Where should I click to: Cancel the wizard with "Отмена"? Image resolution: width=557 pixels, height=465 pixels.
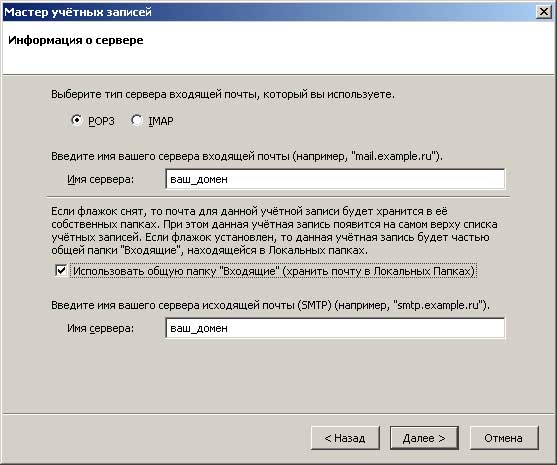pos(504,438)
